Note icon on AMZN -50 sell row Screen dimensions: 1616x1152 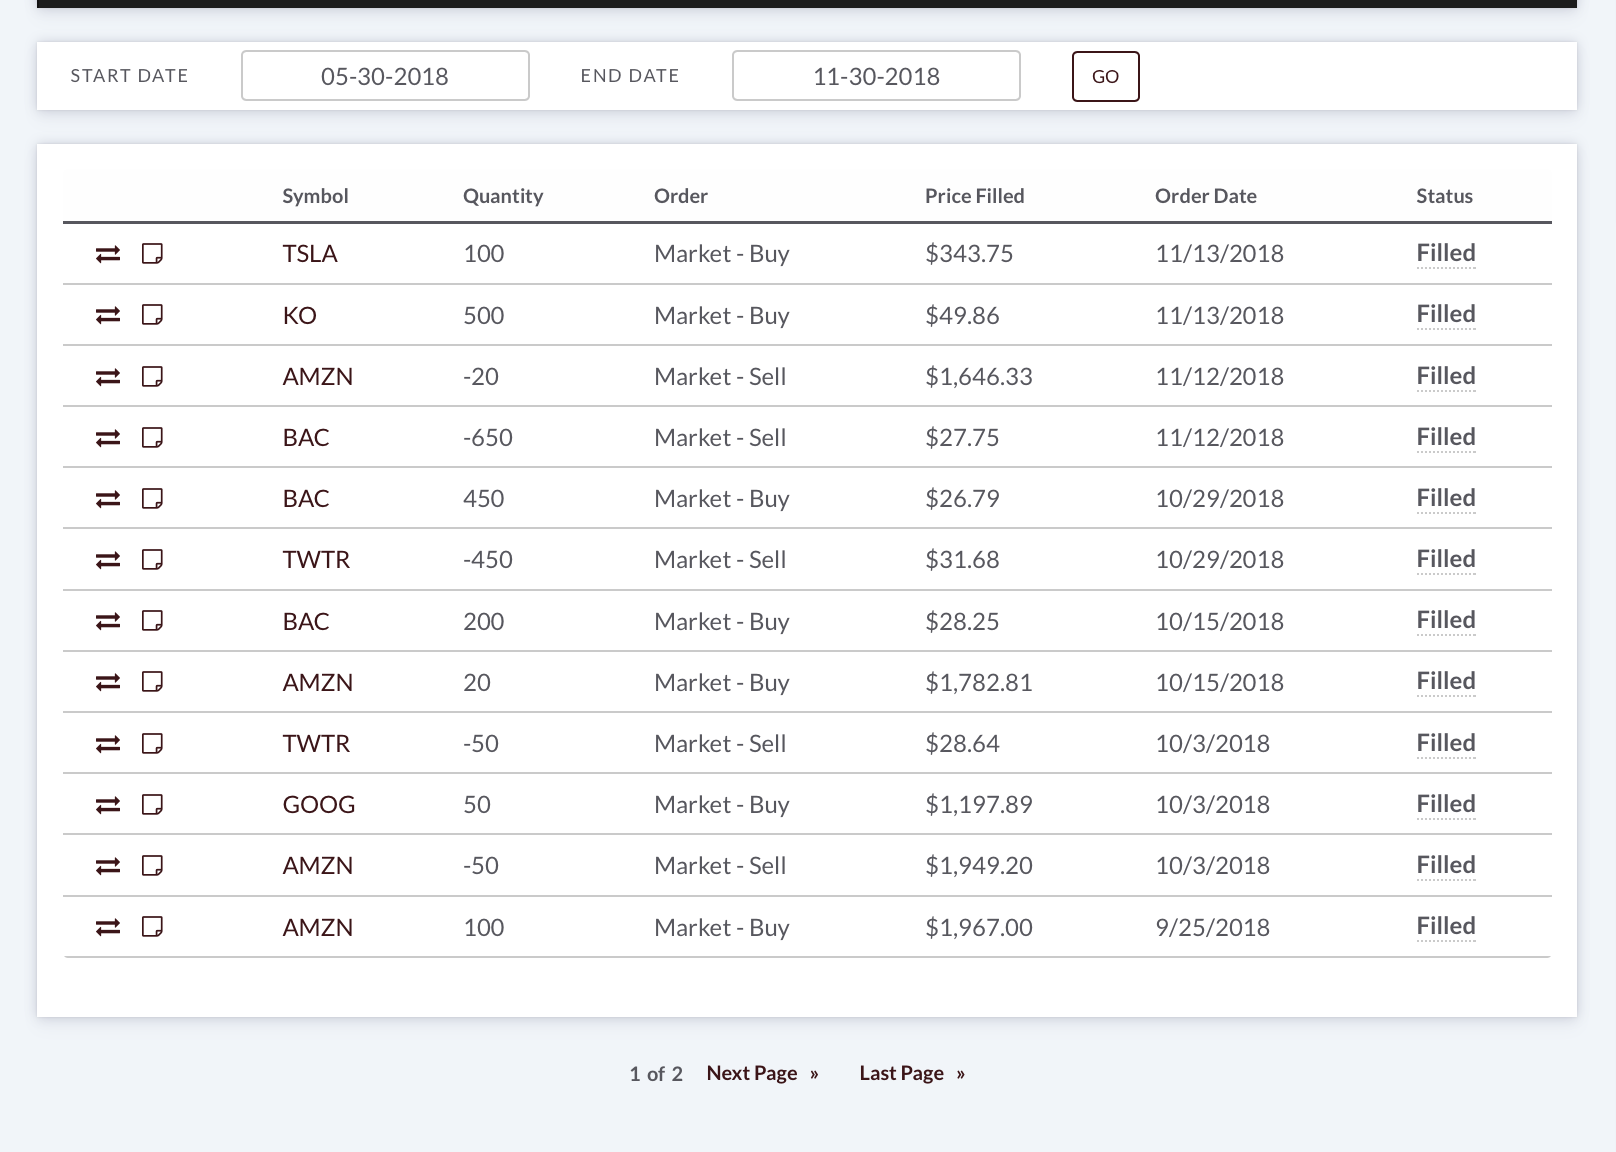click(152, 866)
